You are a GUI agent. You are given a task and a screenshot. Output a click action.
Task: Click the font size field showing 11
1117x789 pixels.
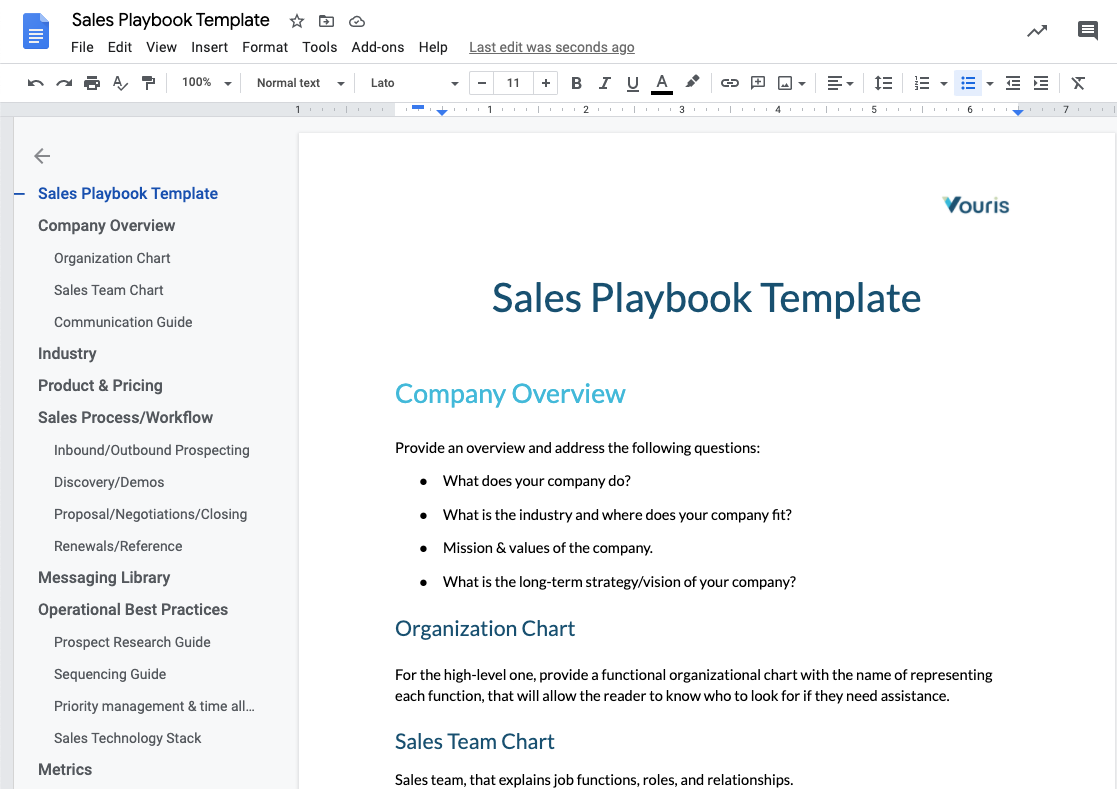[x=514, y=83]
